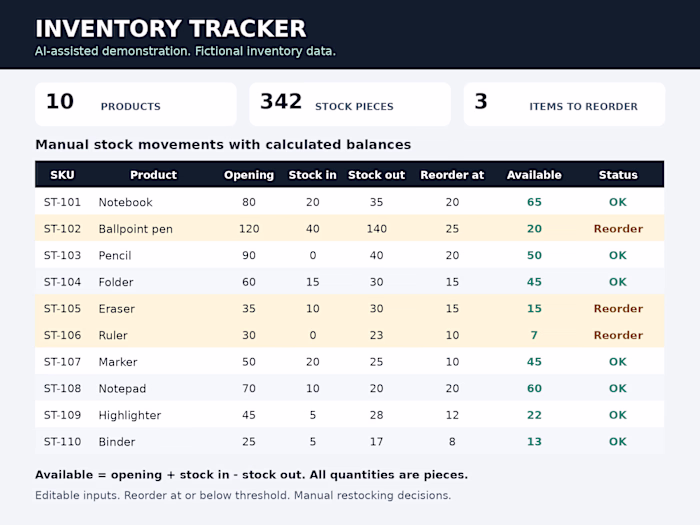Select the Notebook product cell

(125, 202)
